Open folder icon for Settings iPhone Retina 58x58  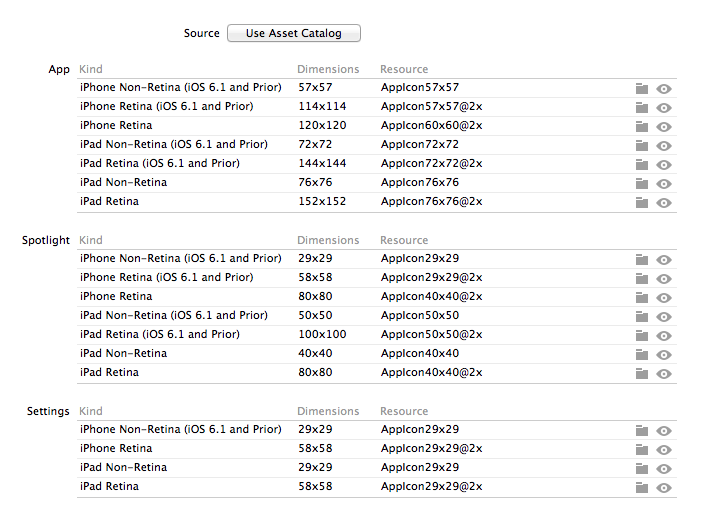click(642, 449)
